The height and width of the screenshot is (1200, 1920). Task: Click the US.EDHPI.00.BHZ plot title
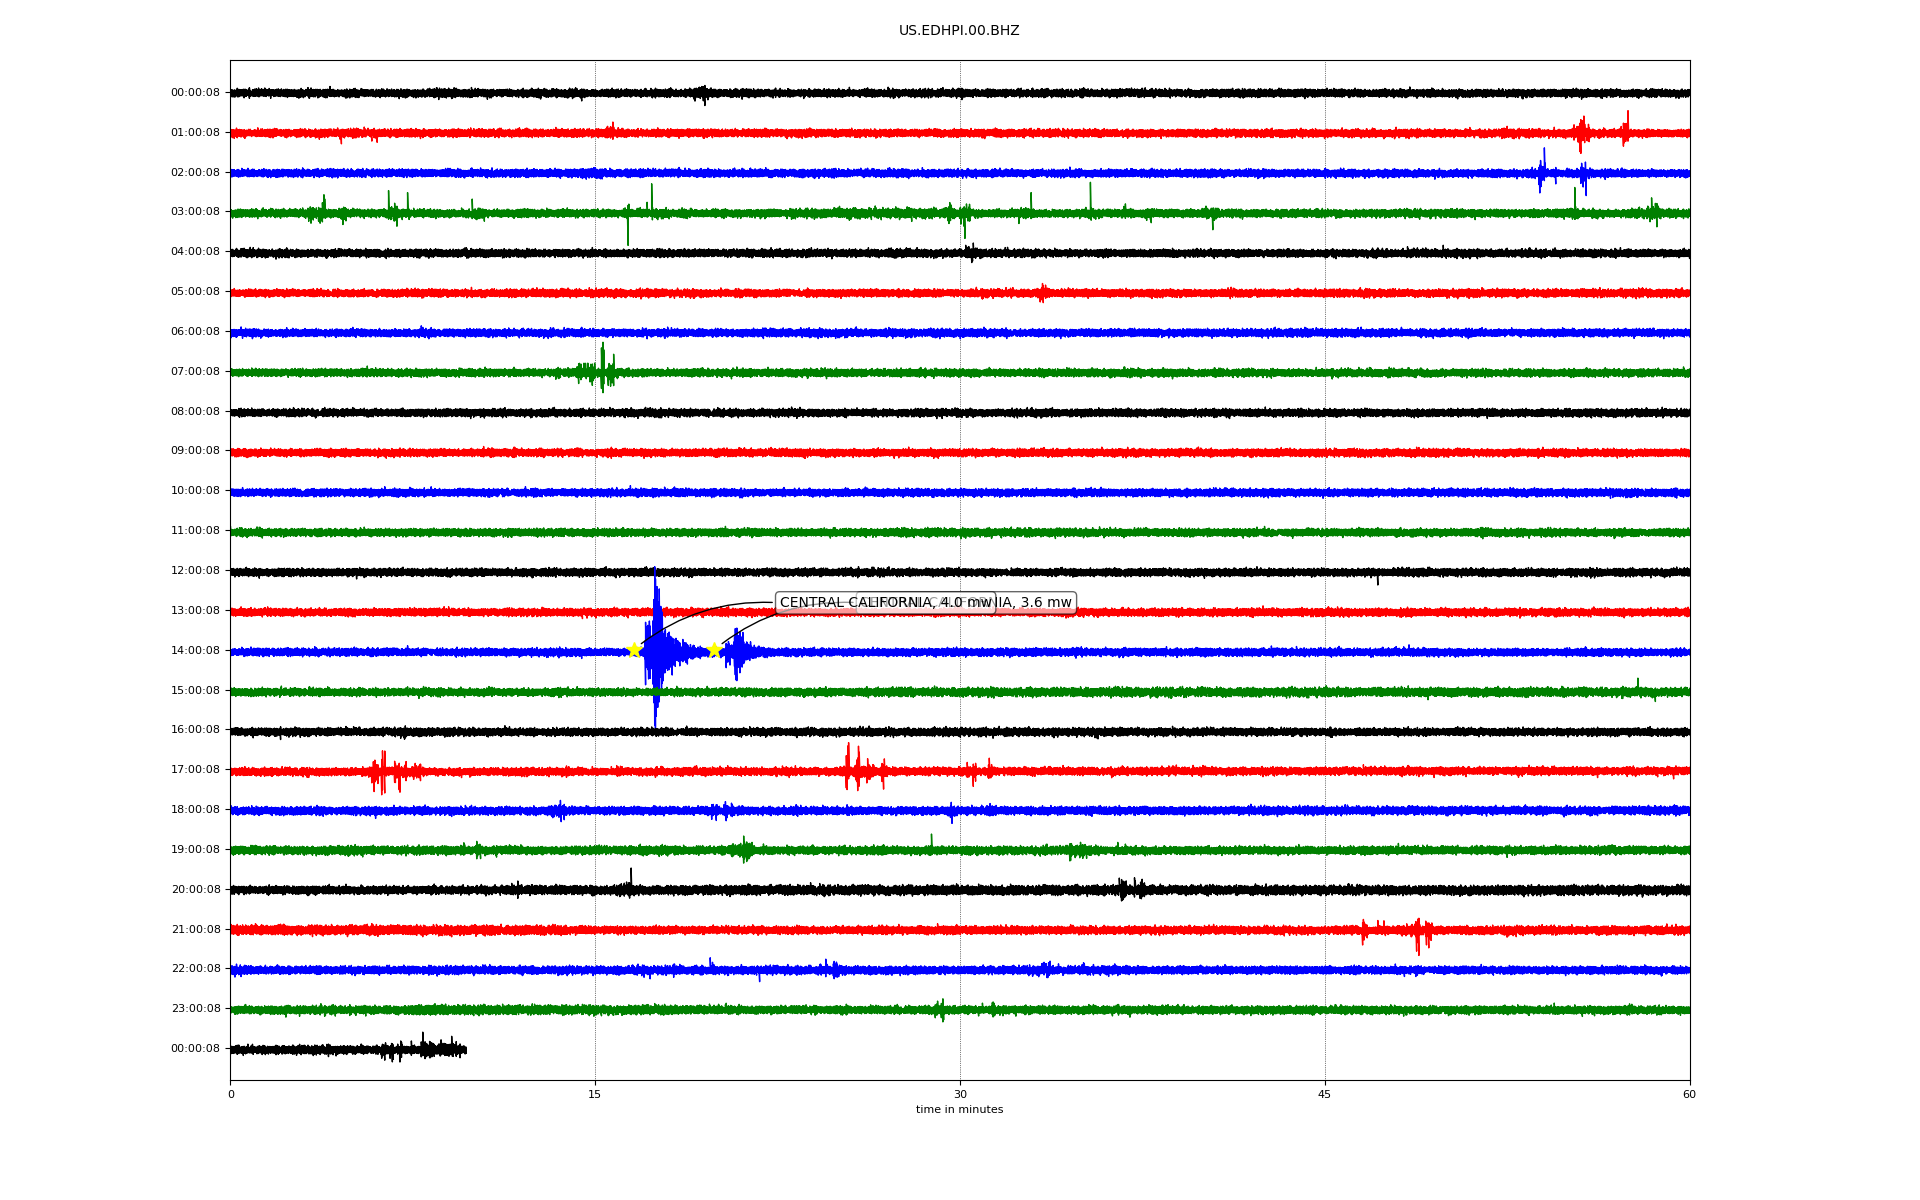click(x=959, y=31)
